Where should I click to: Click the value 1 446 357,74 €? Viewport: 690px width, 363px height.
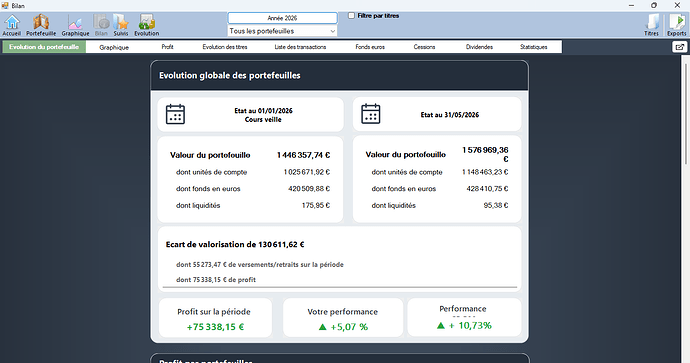click(304, 155)
